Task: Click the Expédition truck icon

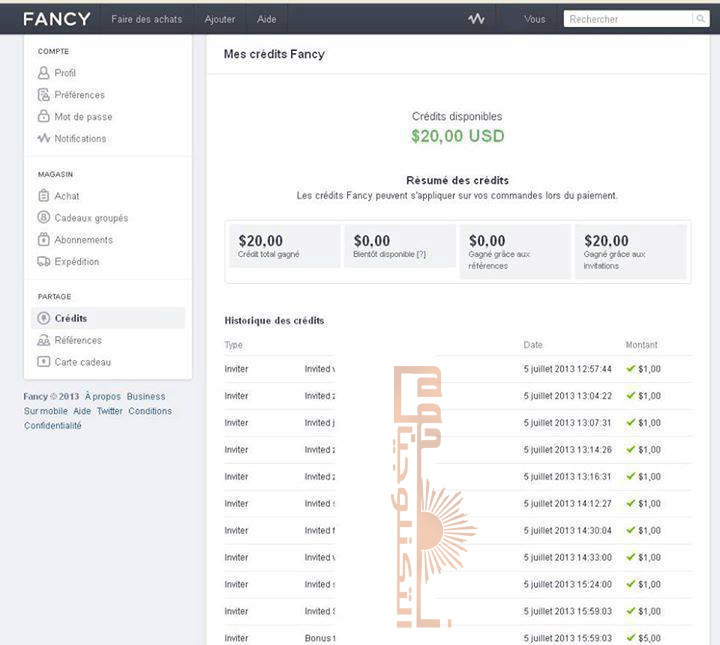Action: 44,261
